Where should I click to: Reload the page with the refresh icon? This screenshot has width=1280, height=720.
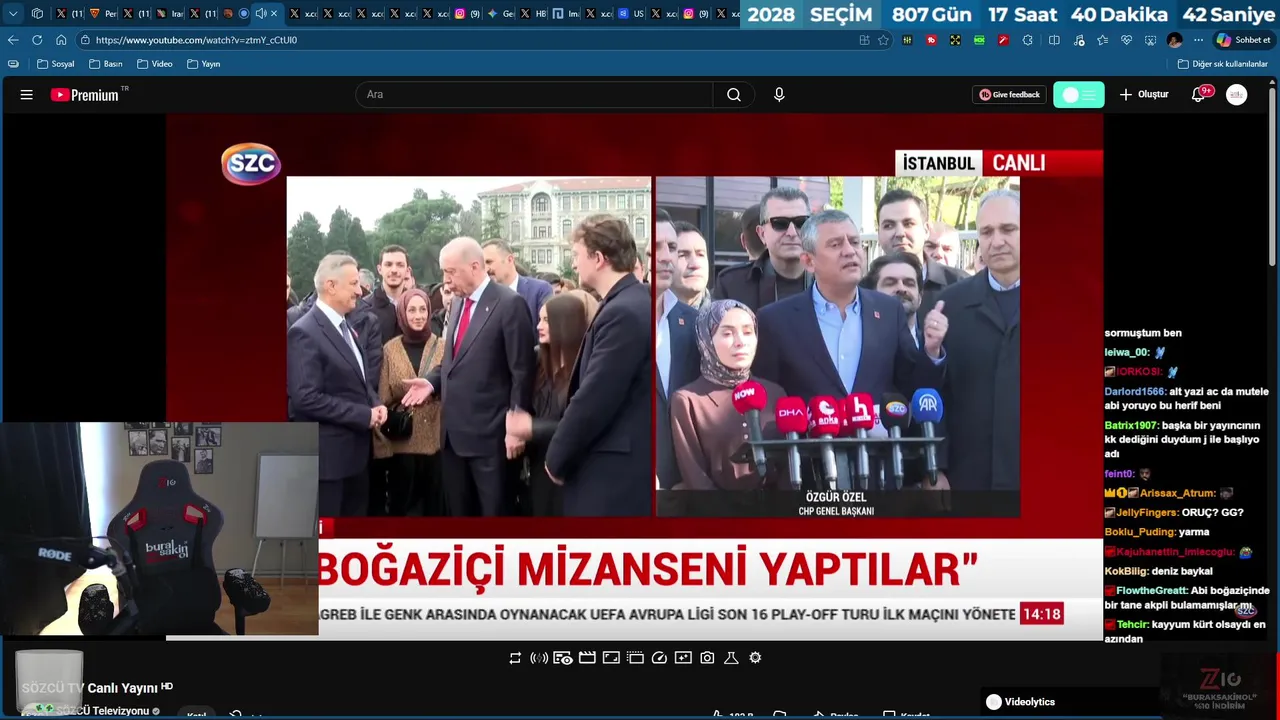pyautogui.click(x=37, y=40)
